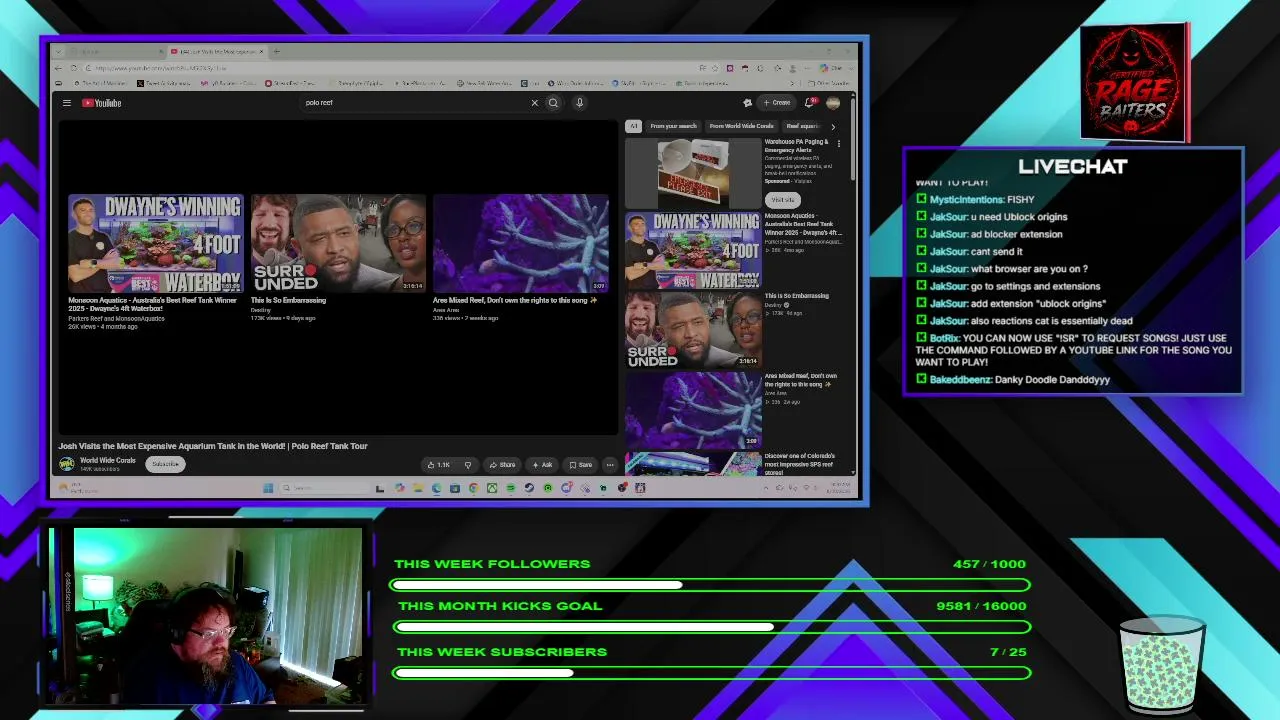Open more actions menu under the video
The height and width of the screenshot is (720, 1280).
610,465
